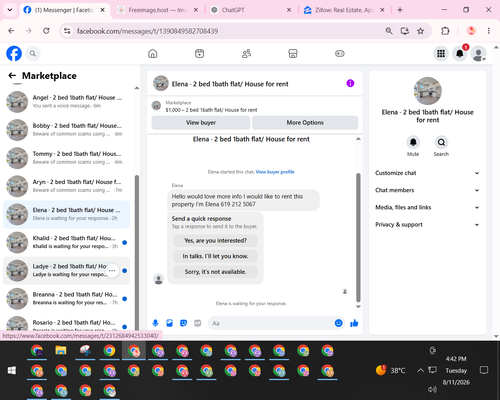Open Aryn conversation in list
This screenshot has height=400, width=500.
[66, 186]
